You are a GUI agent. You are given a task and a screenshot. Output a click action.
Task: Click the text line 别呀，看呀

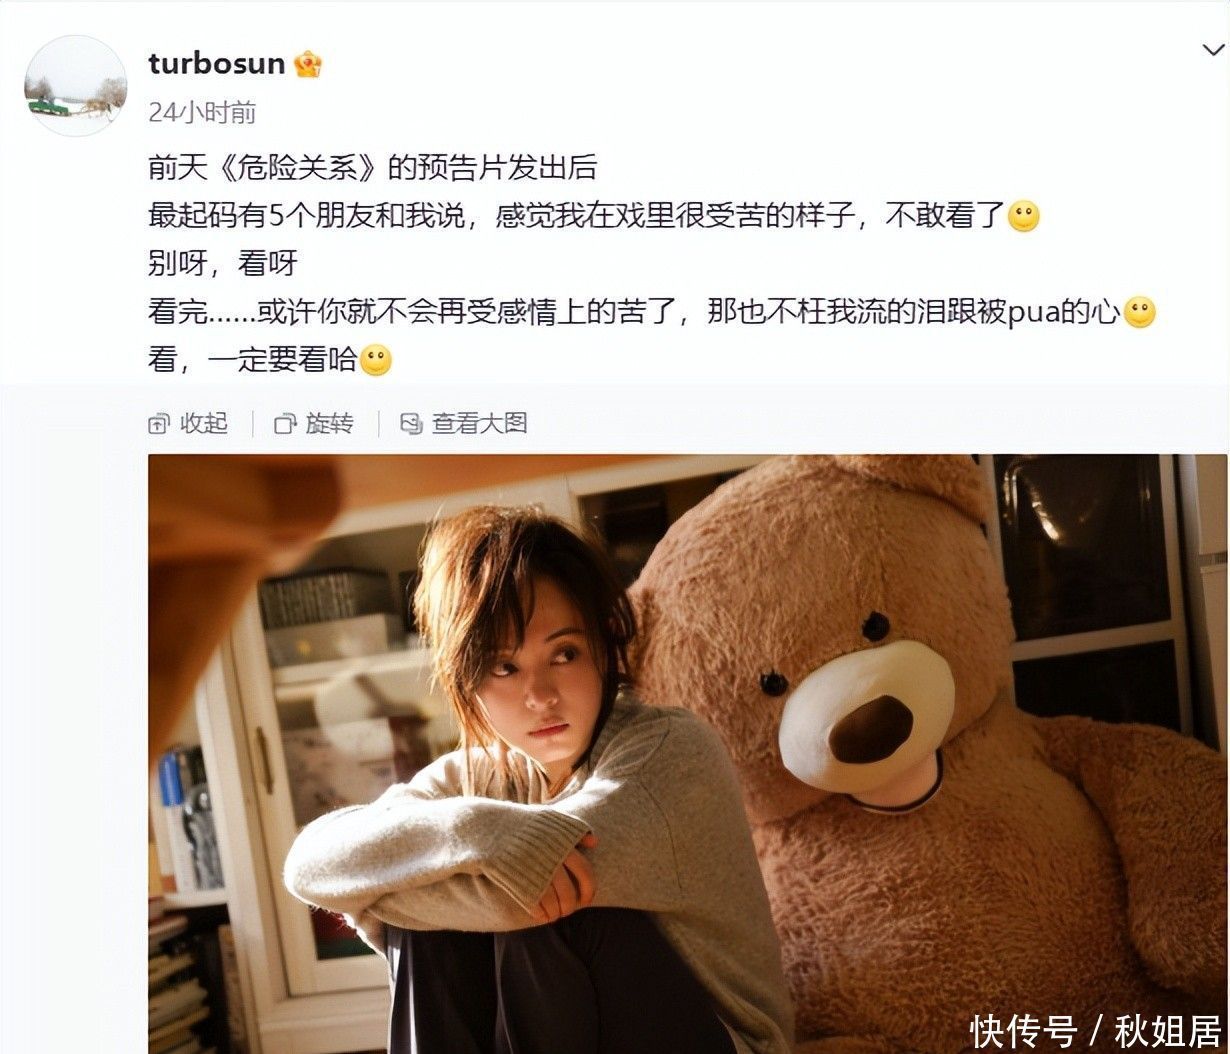(x=223, y=263)
